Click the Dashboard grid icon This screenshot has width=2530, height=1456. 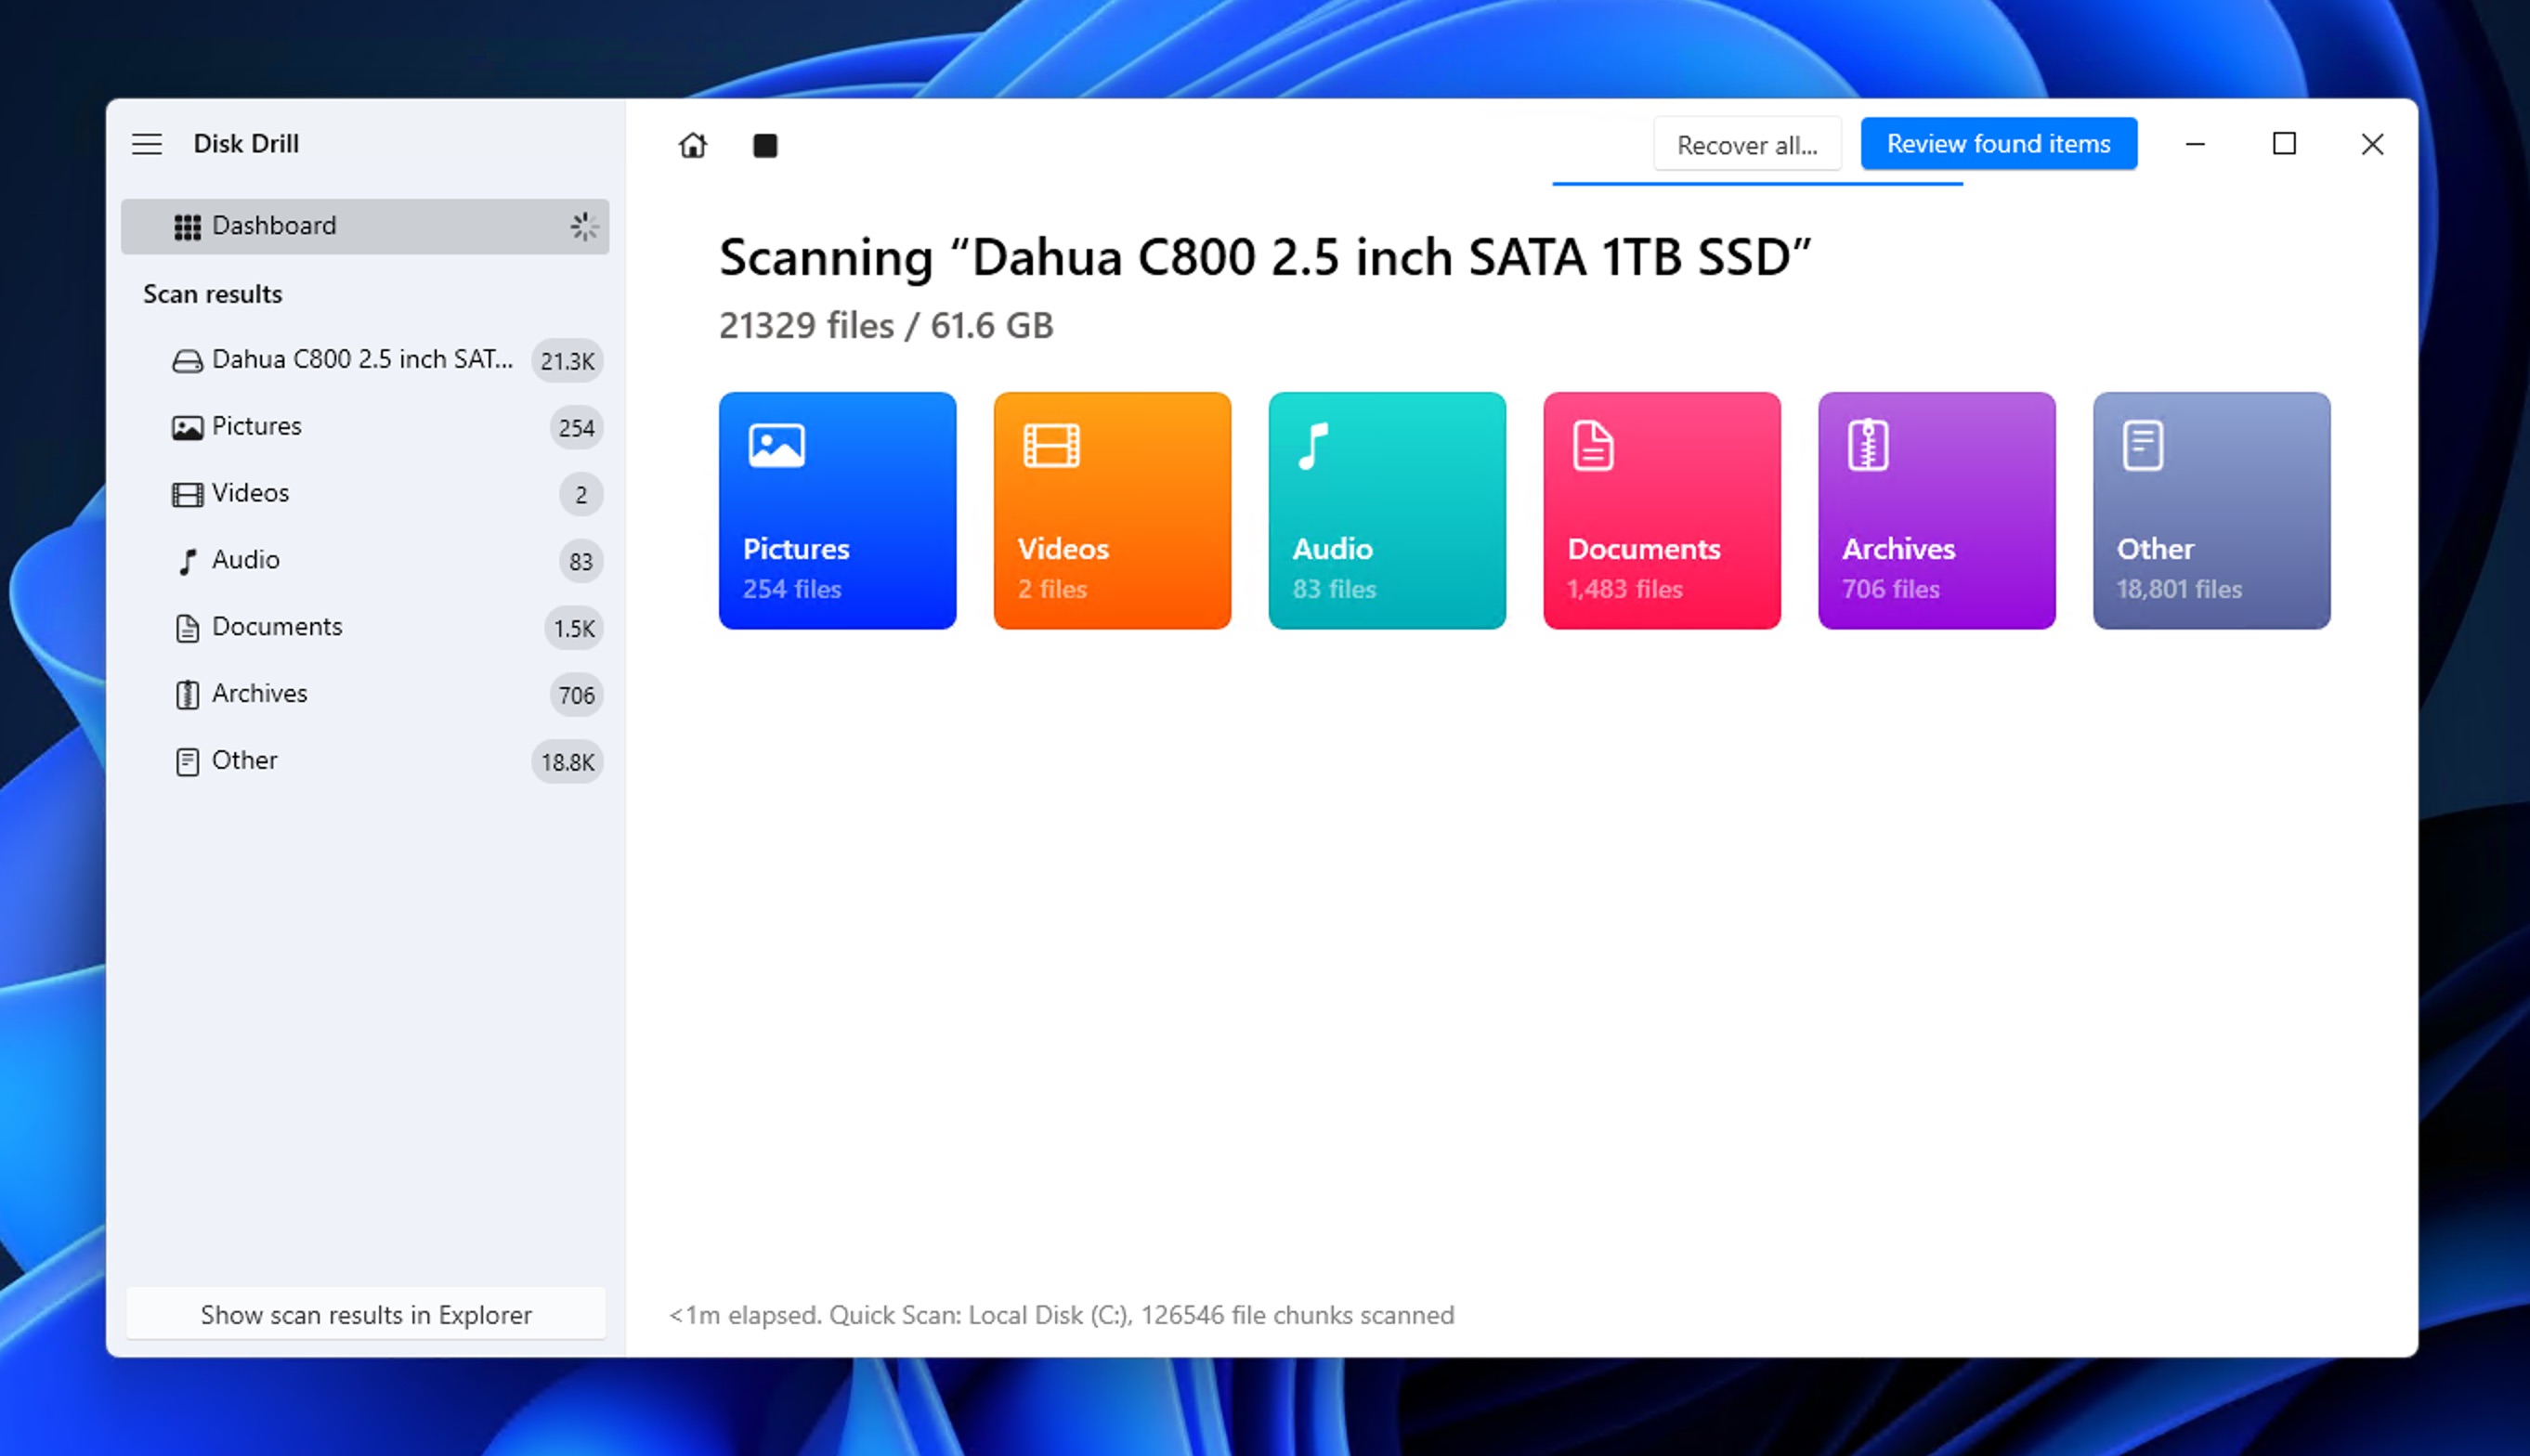[x=187, y=227]
